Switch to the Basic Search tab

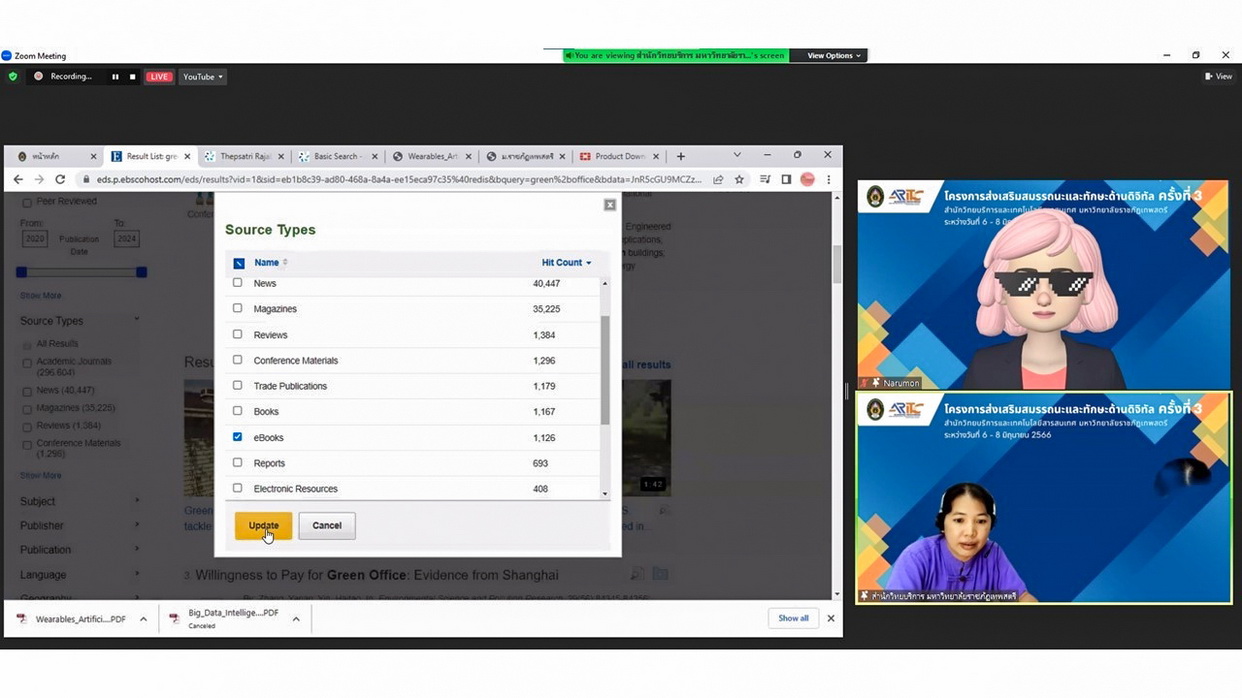[337, 156]
